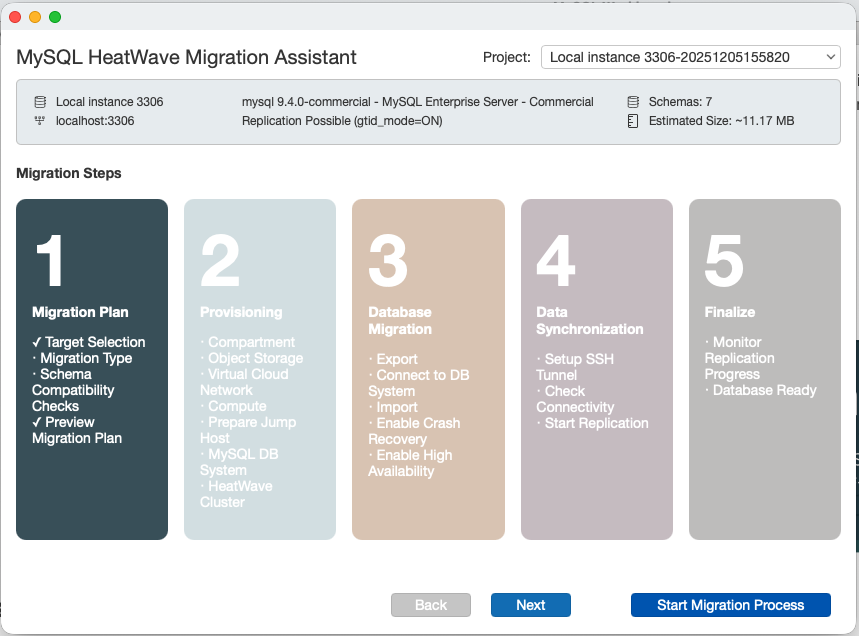Viewport: 859px width, 636px height.
Task: Switch to the Data Synchronization step
Action: [596, 370]
